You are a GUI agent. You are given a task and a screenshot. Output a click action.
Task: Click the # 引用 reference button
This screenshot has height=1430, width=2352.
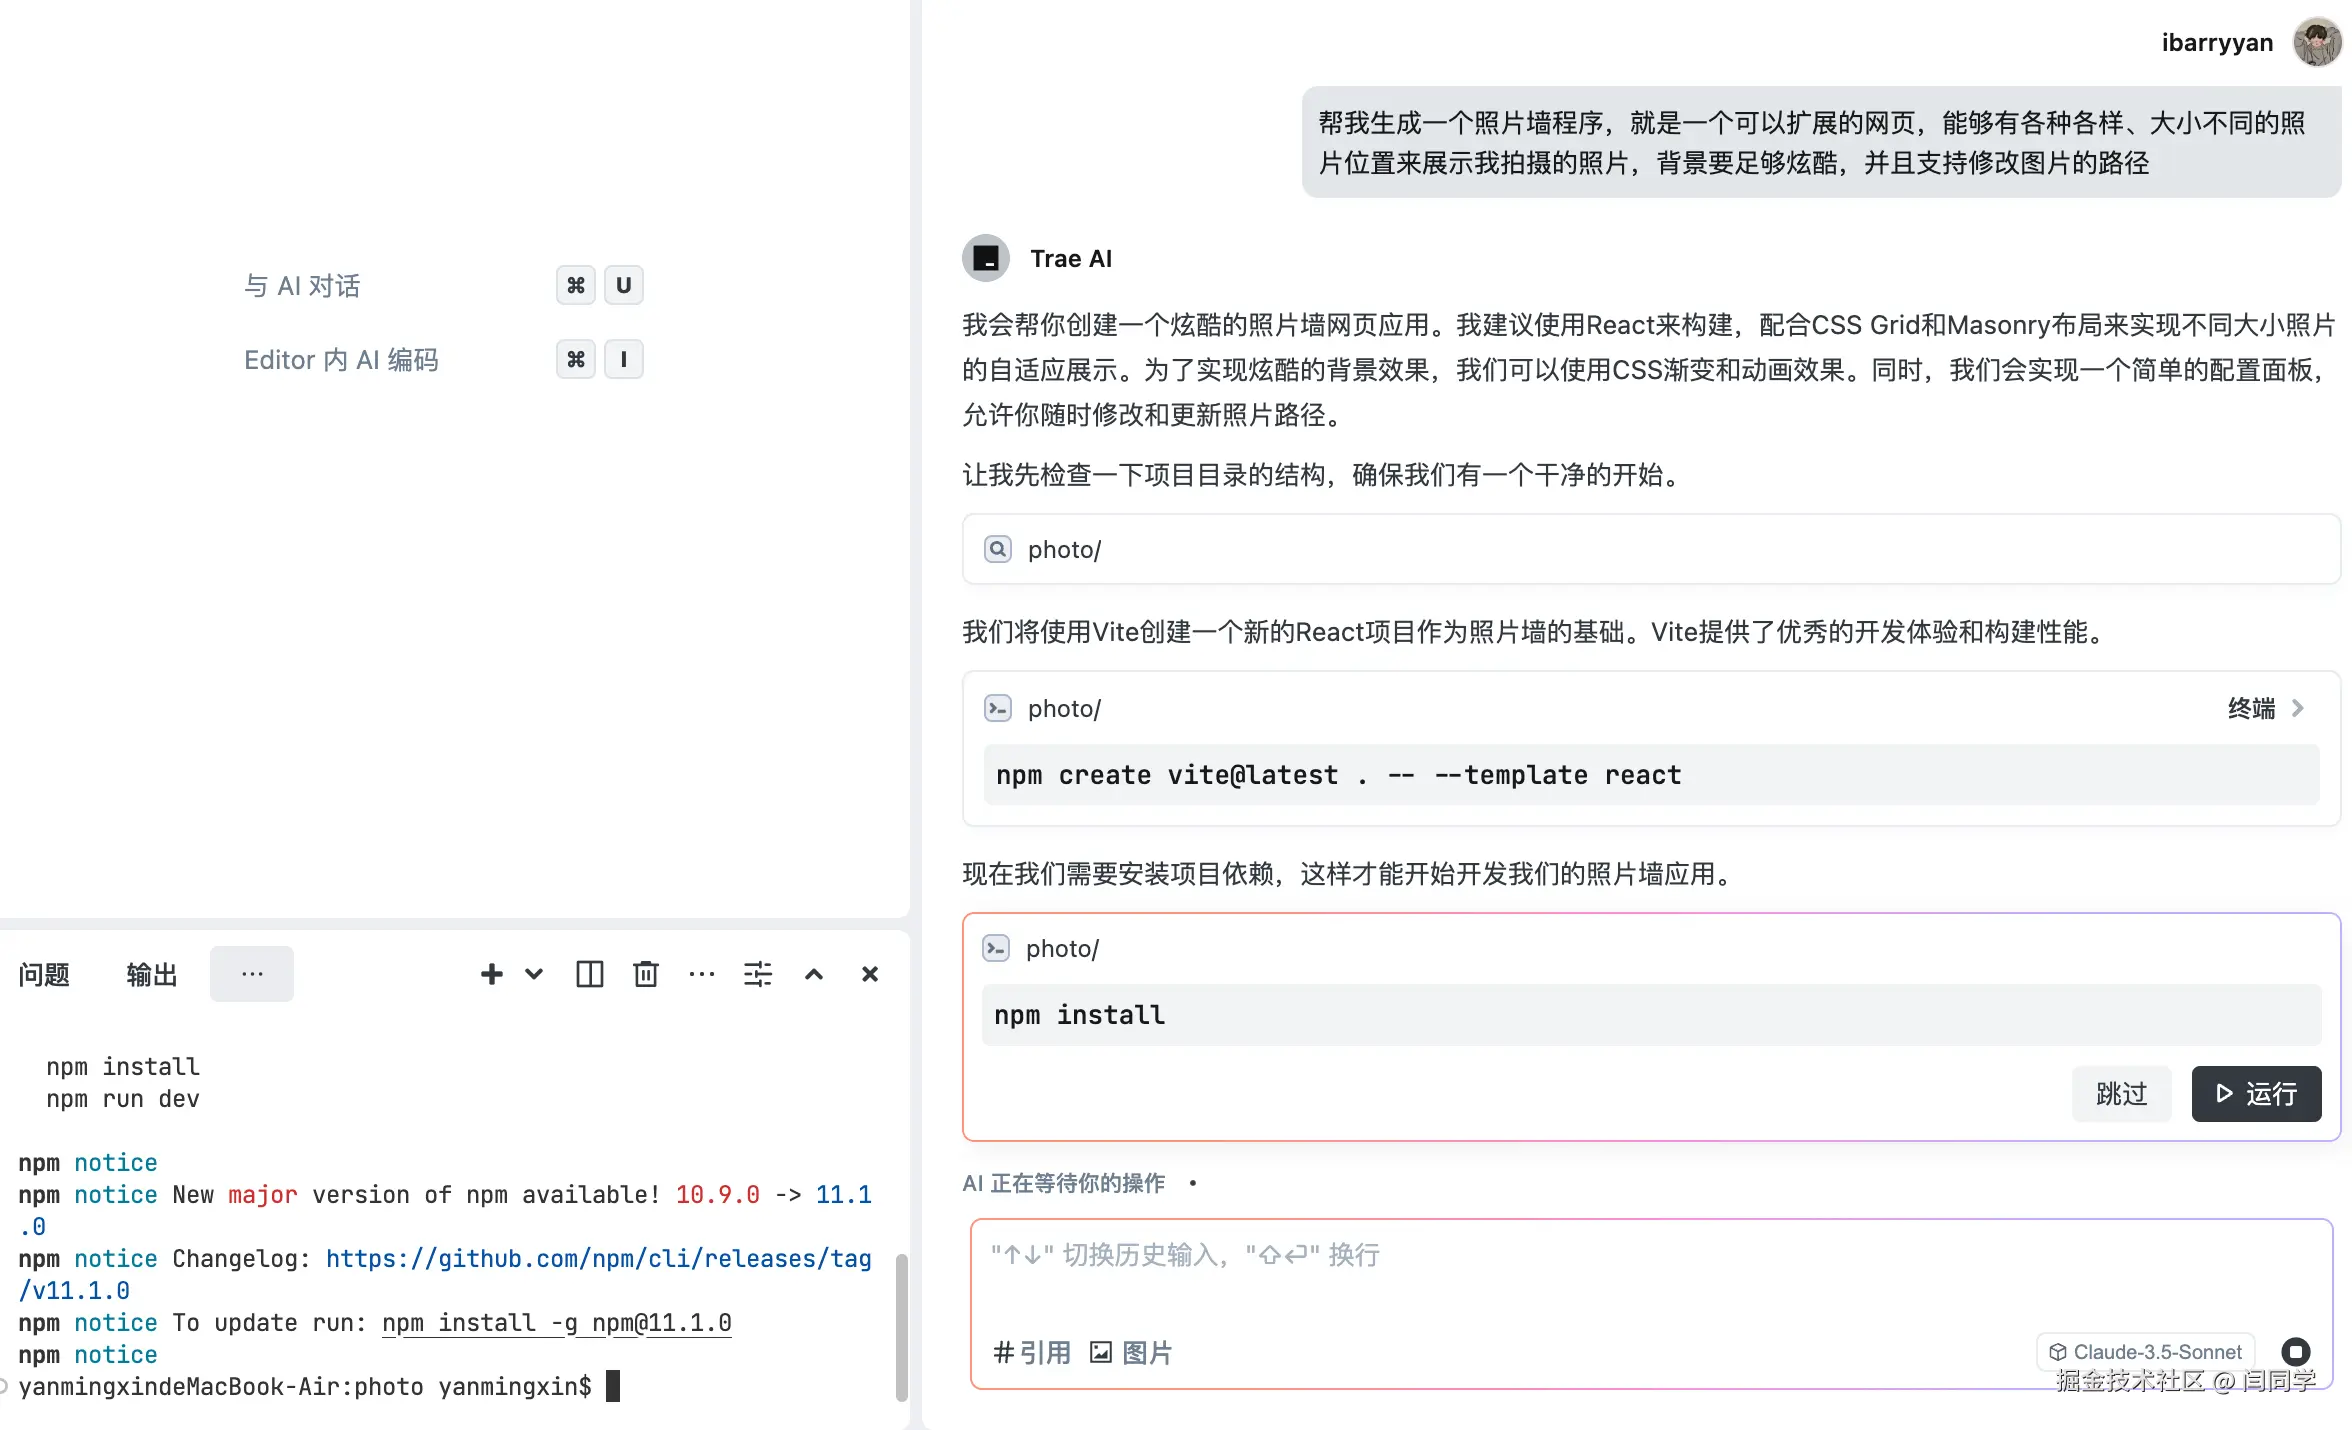point(1032,1353)
